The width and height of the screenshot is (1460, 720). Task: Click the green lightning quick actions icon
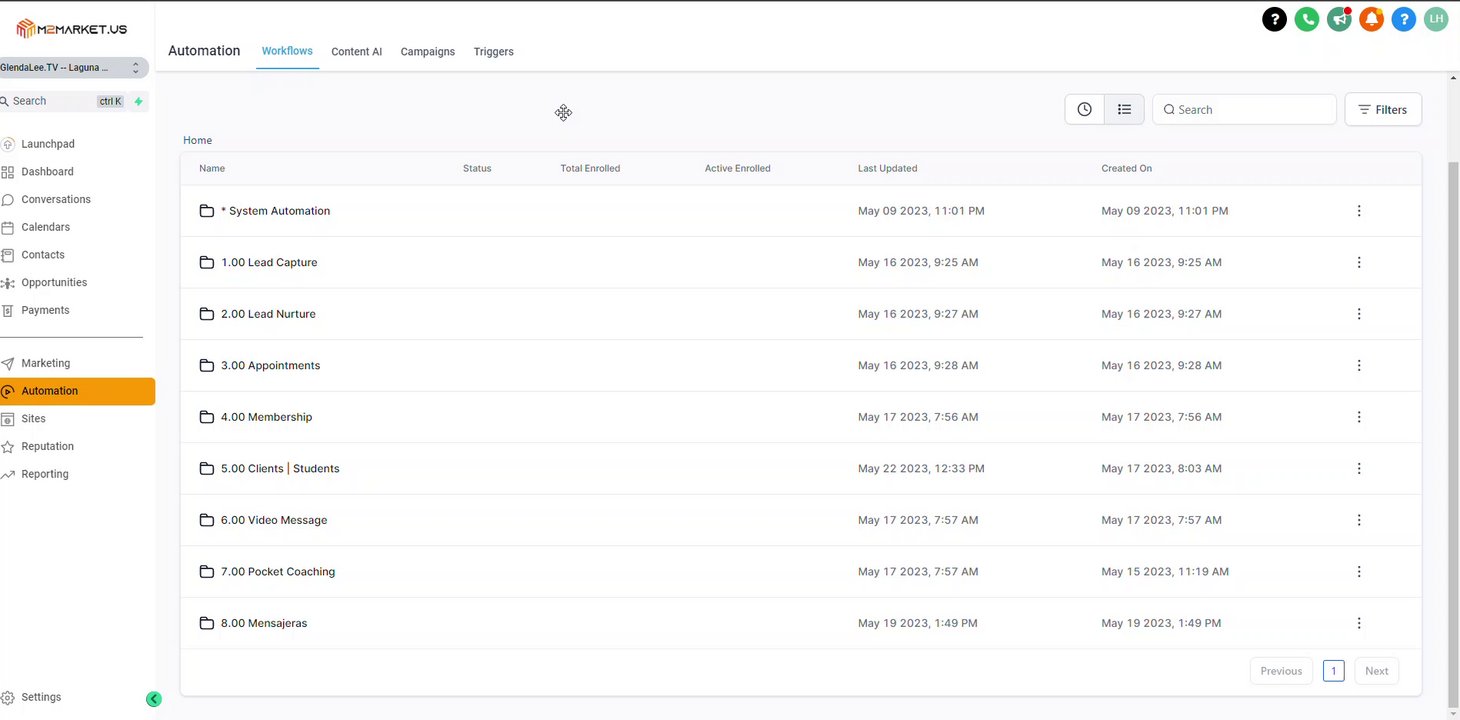pos(139,101)
